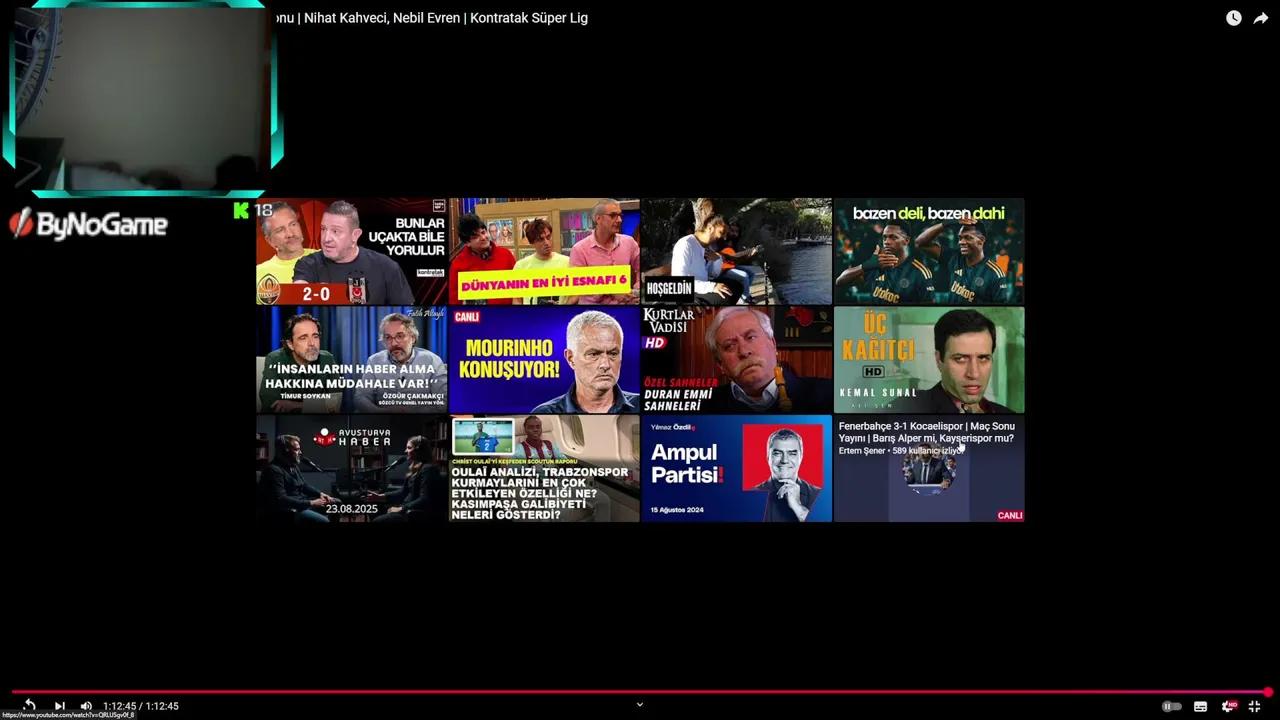Mute the volume speaker icon
The height and width of the screenshot is (720, 1280).
pos(86,706)
